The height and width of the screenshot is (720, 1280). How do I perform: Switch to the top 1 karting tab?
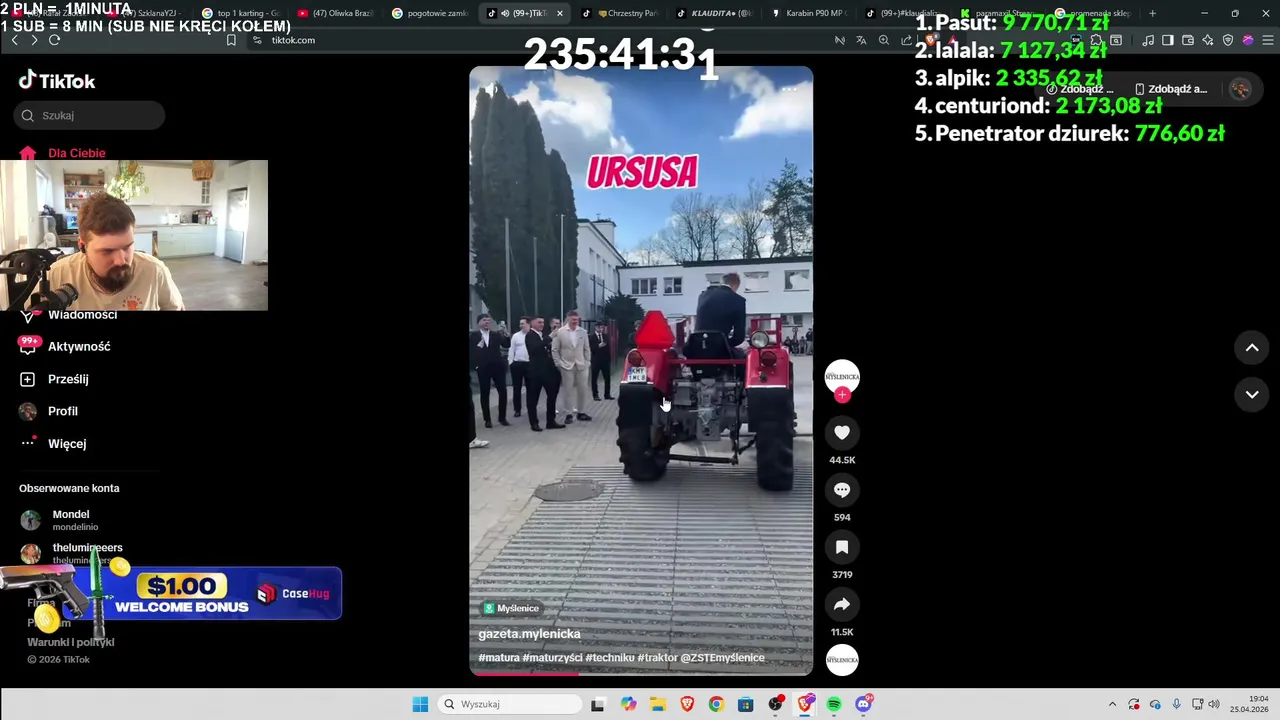click(x=239, y=13)
